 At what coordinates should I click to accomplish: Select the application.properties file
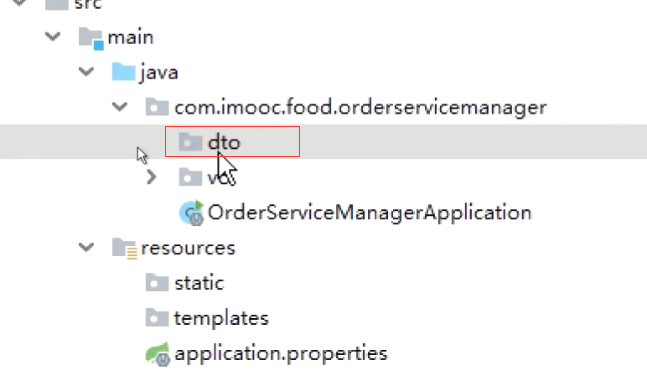(x=281, y=354)
